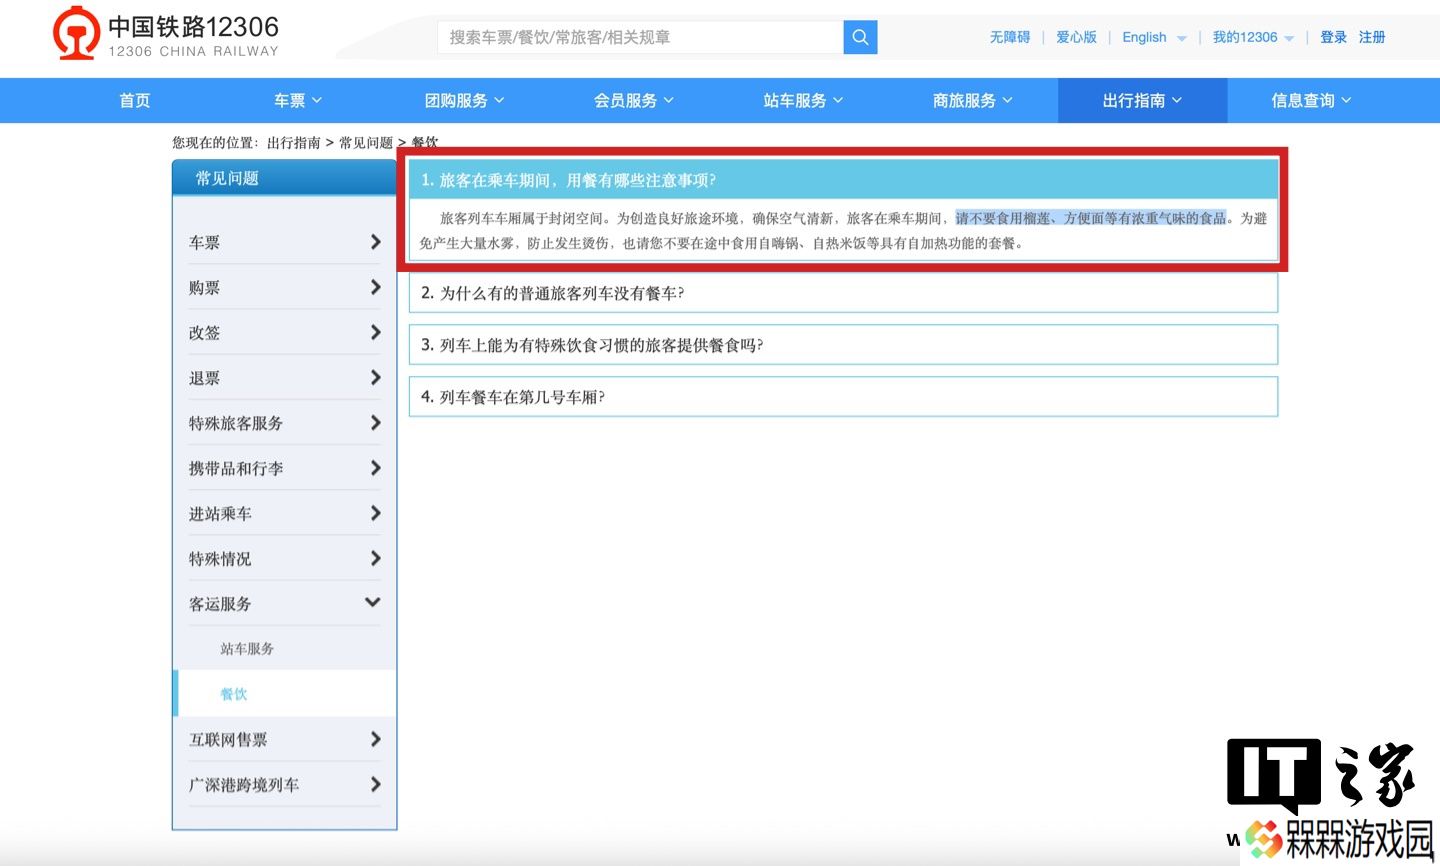Select the 站车服务 sub-item in sidebar
1440x866 pixels.
[247, 649]
